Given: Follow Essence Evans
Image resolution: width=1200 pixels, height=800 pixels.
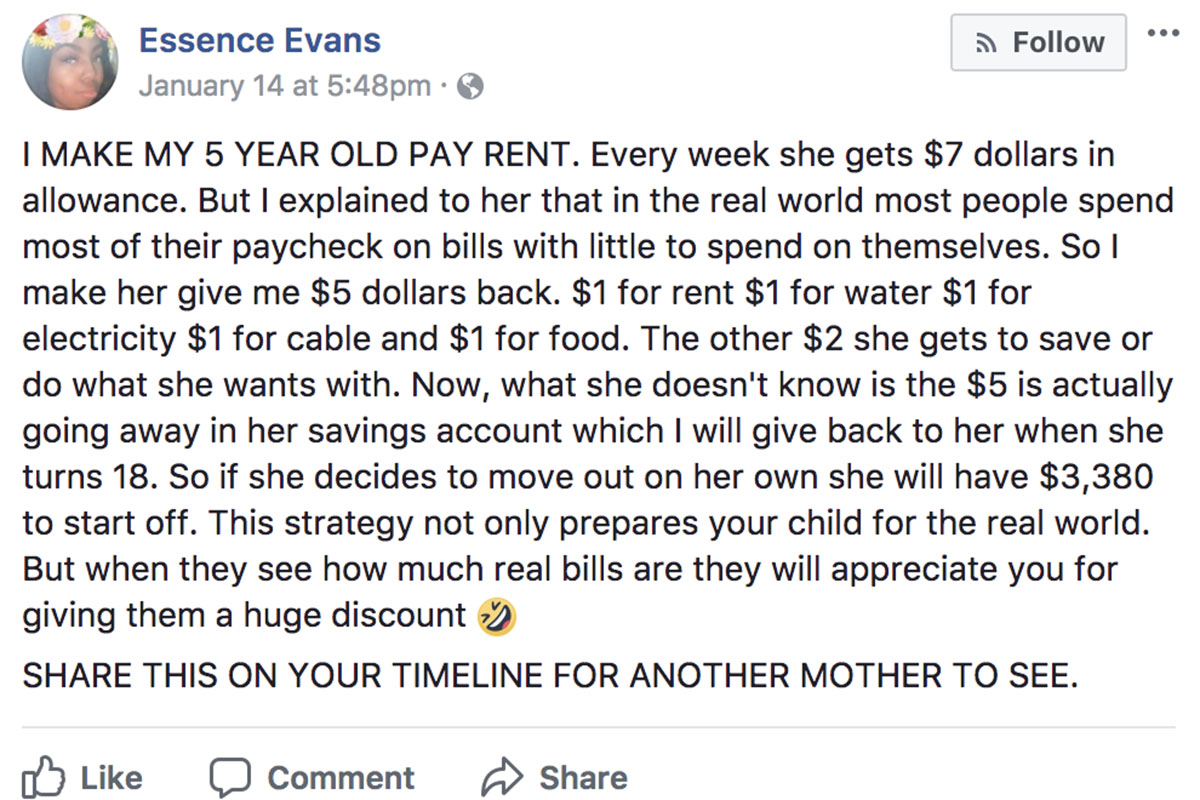Looking at the screenshot, I should [x=1038, y=43].
